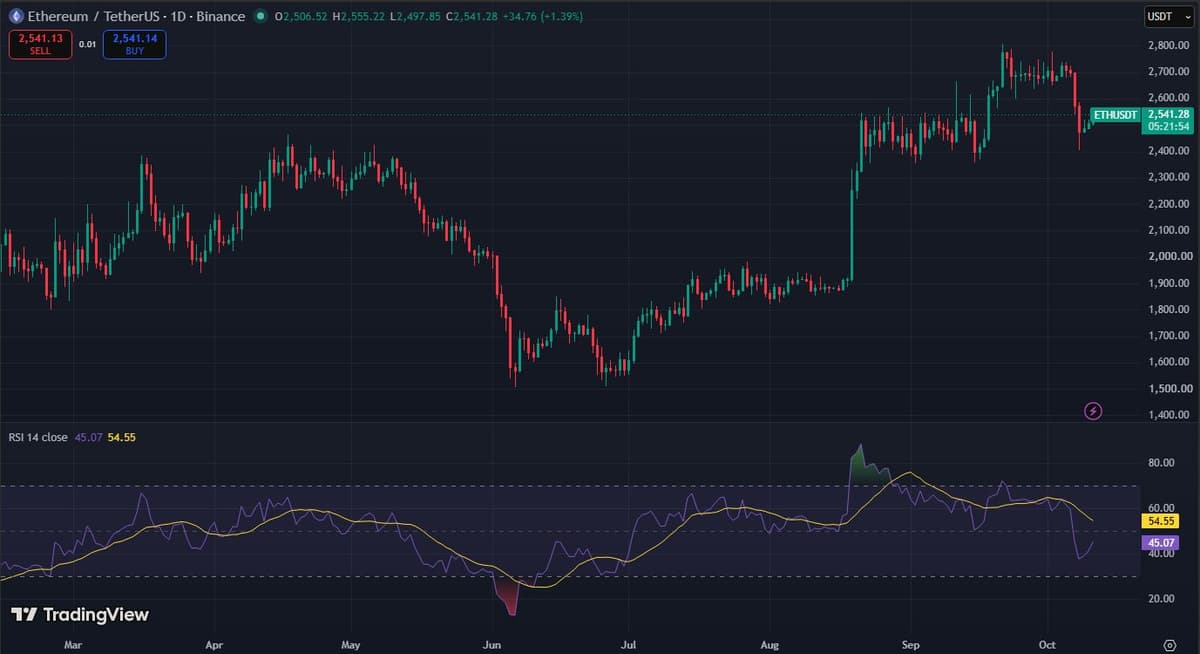Click the 80.00 RSI scale label
Viewport: 1200px width, 654px height.
pyautogui.click(x=1161, y=463)
